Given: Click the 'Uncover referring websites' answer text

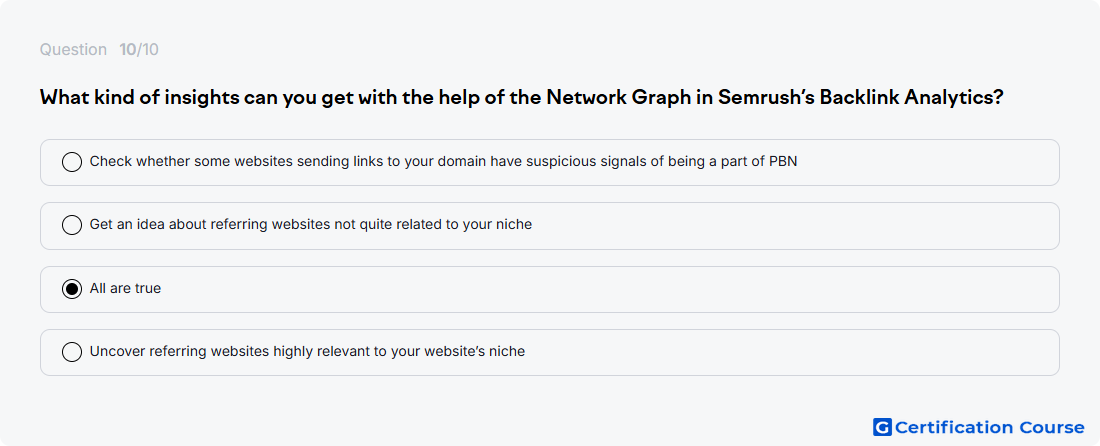Looking at the screenshot, I should tap(307, 351).
